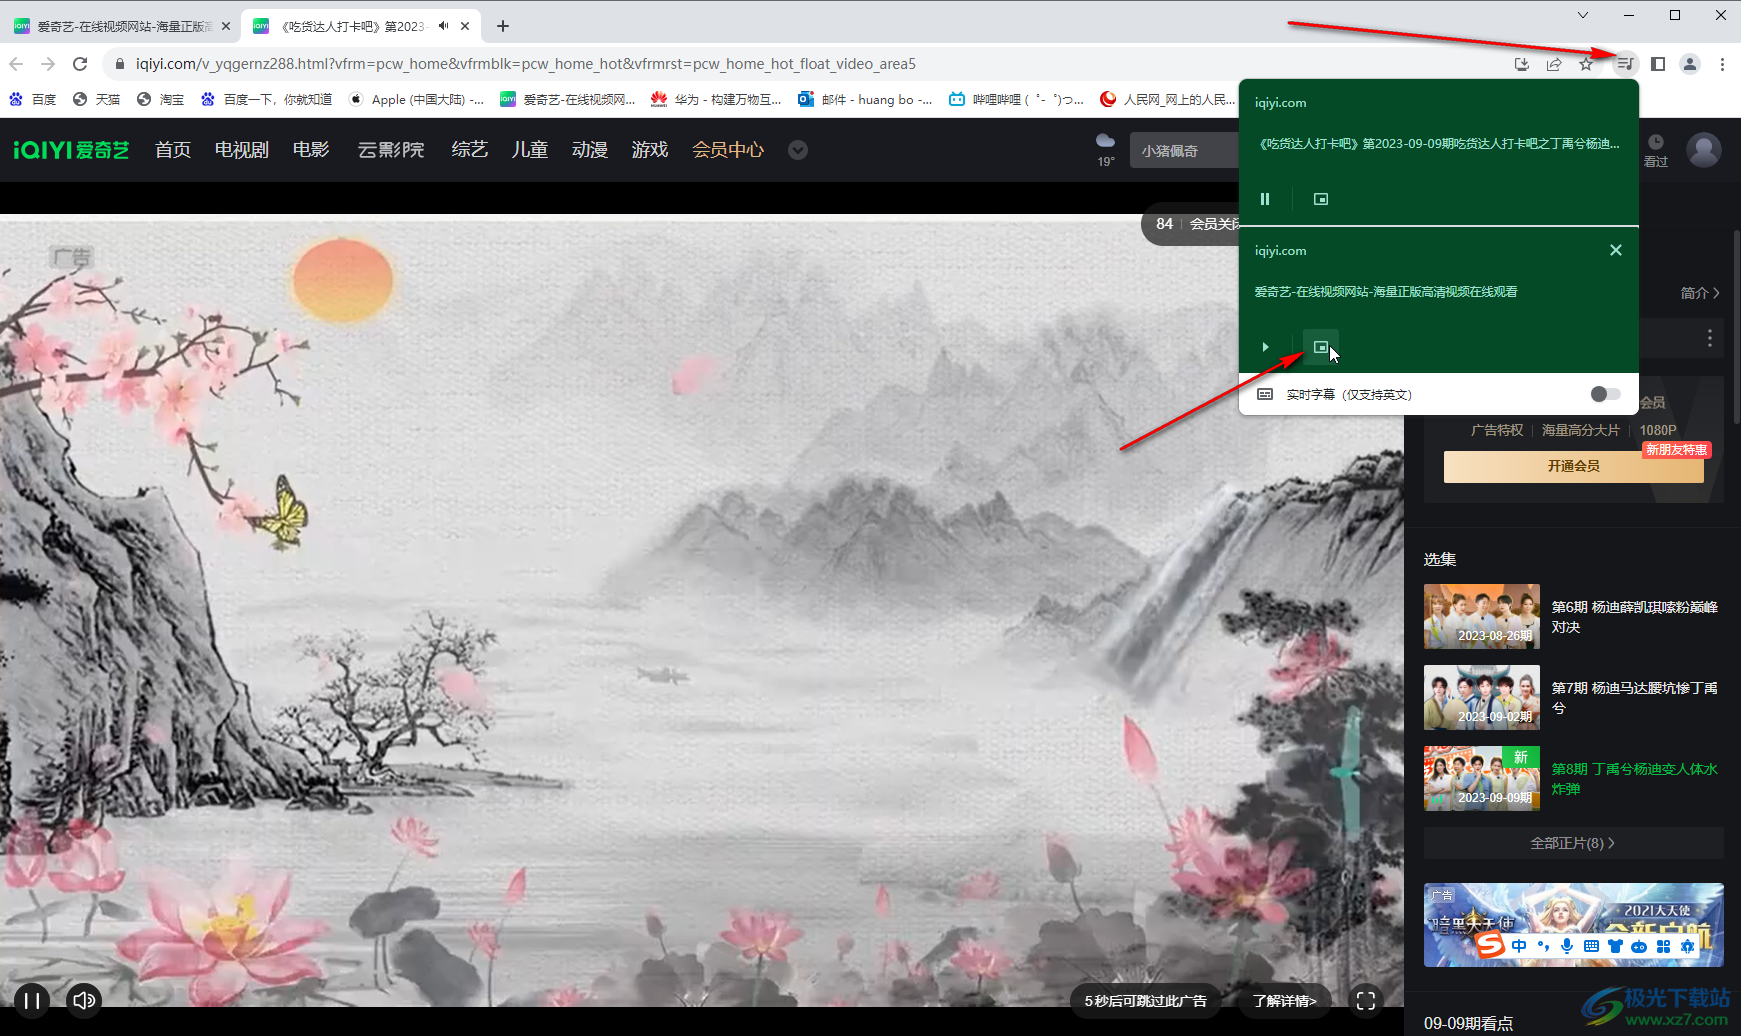Open the media control icon in Chrome toolbar
The height and width of the screenshot is (1036, 1741).
click(x=1626, y=64)
